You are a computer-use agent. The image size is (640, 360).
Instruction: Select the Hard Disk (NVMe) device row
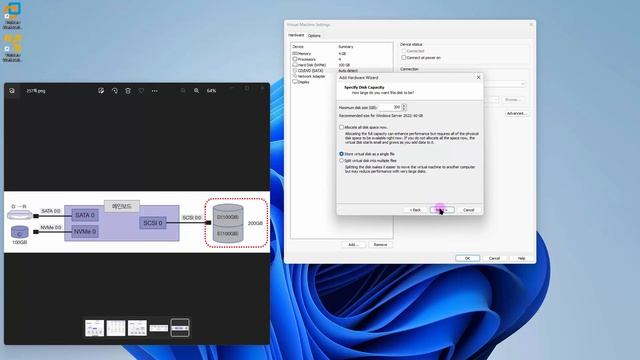coord(342,65)
